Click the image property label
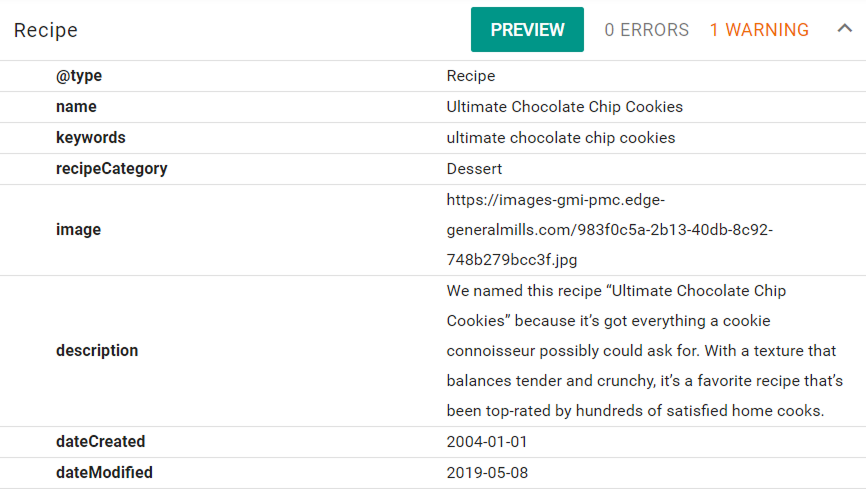Viewport: 866px width, 489px height. [78, 230]
